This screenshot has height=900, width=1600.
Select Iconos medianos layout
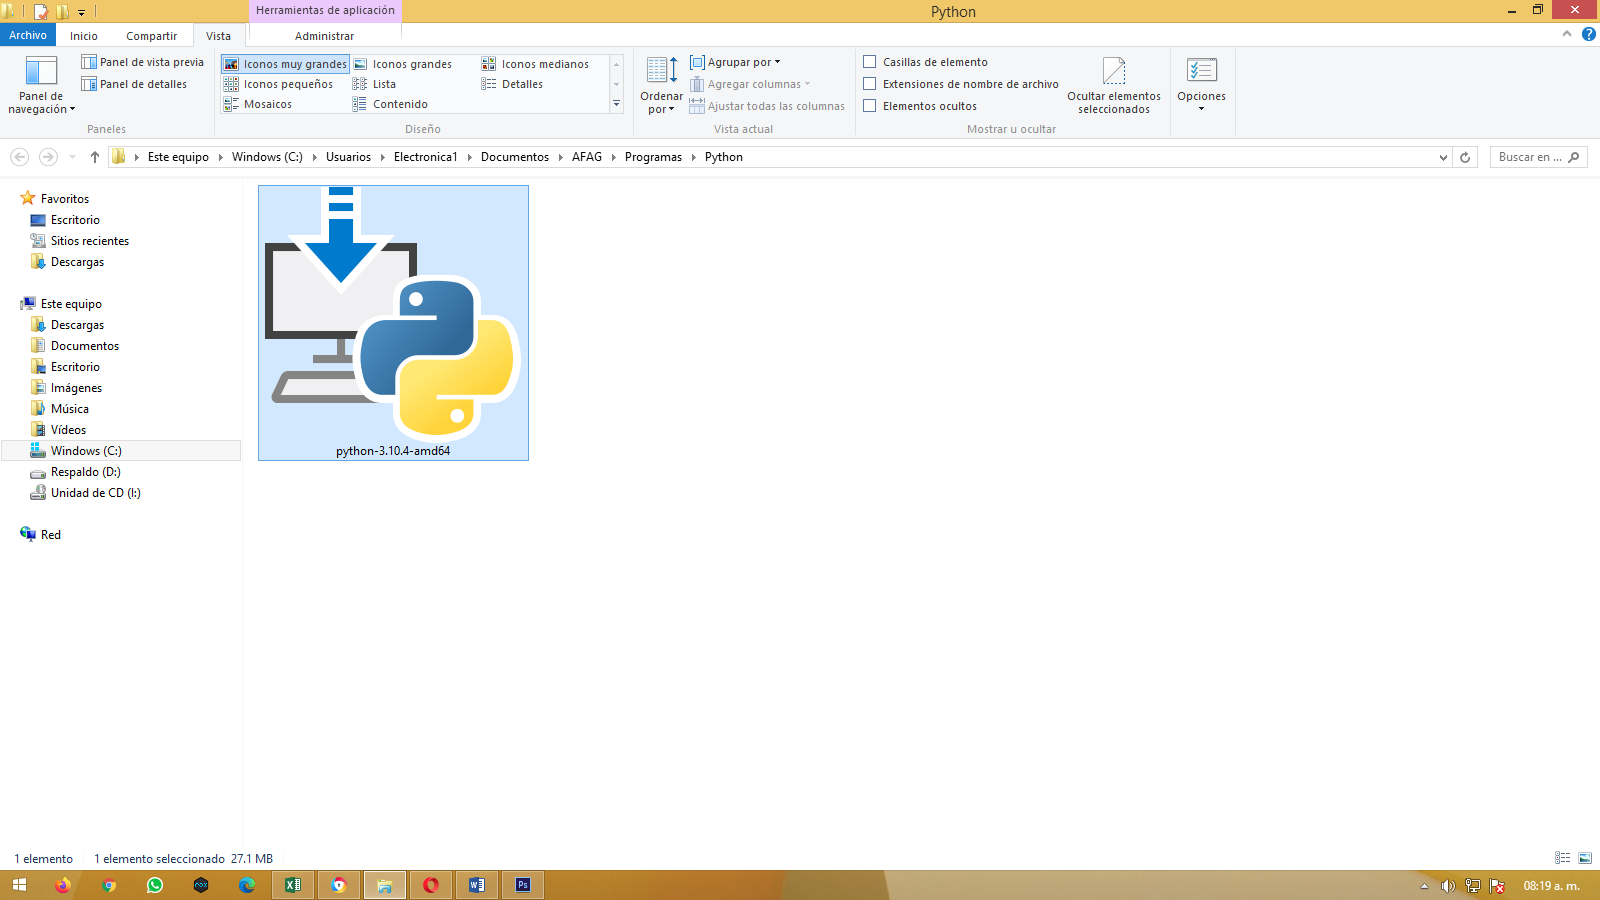pos(536,64)
